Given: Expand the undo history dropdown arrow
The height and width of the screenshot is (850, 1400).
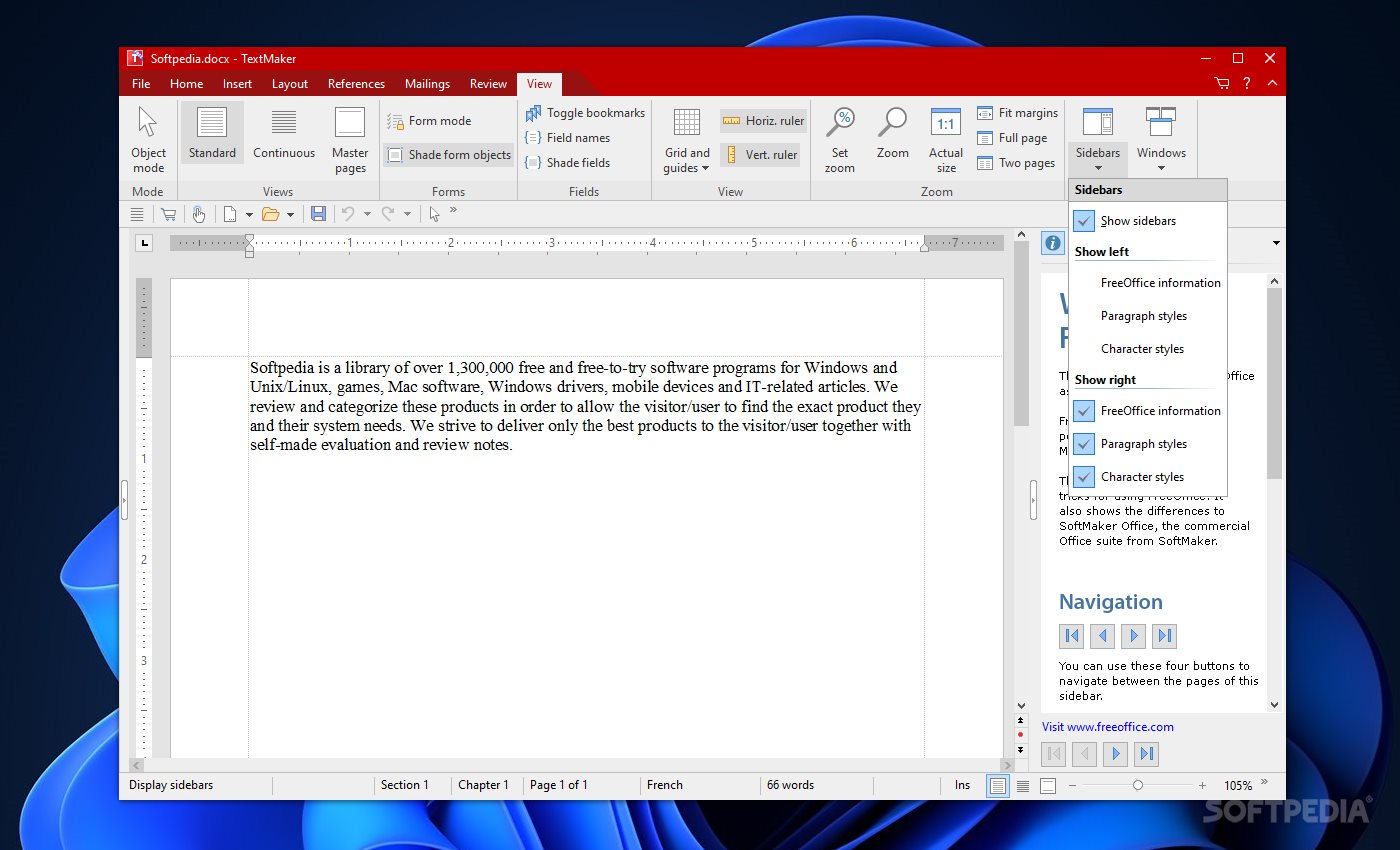Looking at the screenshot, I should click(x=367, y=214).
